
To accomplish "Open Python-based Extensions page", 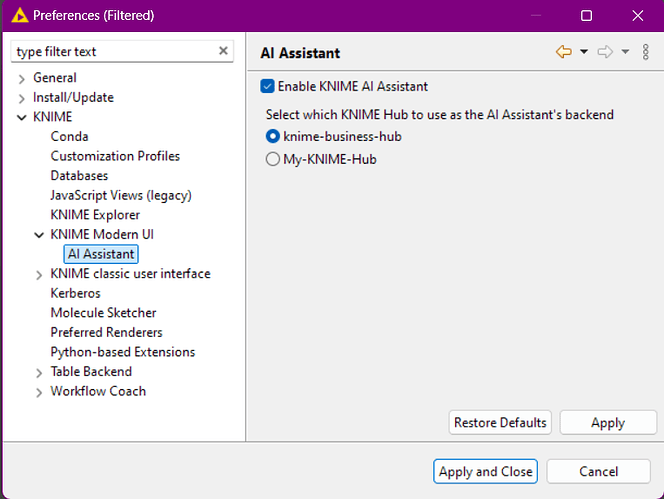I will pos(123,352).
